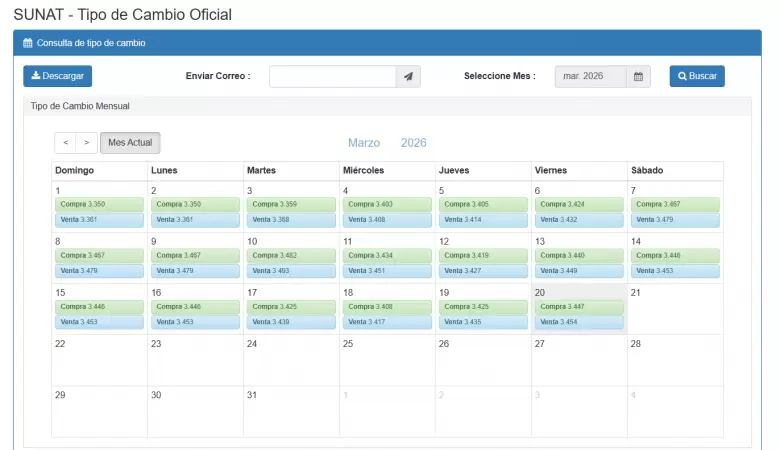The width and height of the screenshot is (780, 450).
Task: Click the Marzo 2026 calendar title
Action: 387,143
